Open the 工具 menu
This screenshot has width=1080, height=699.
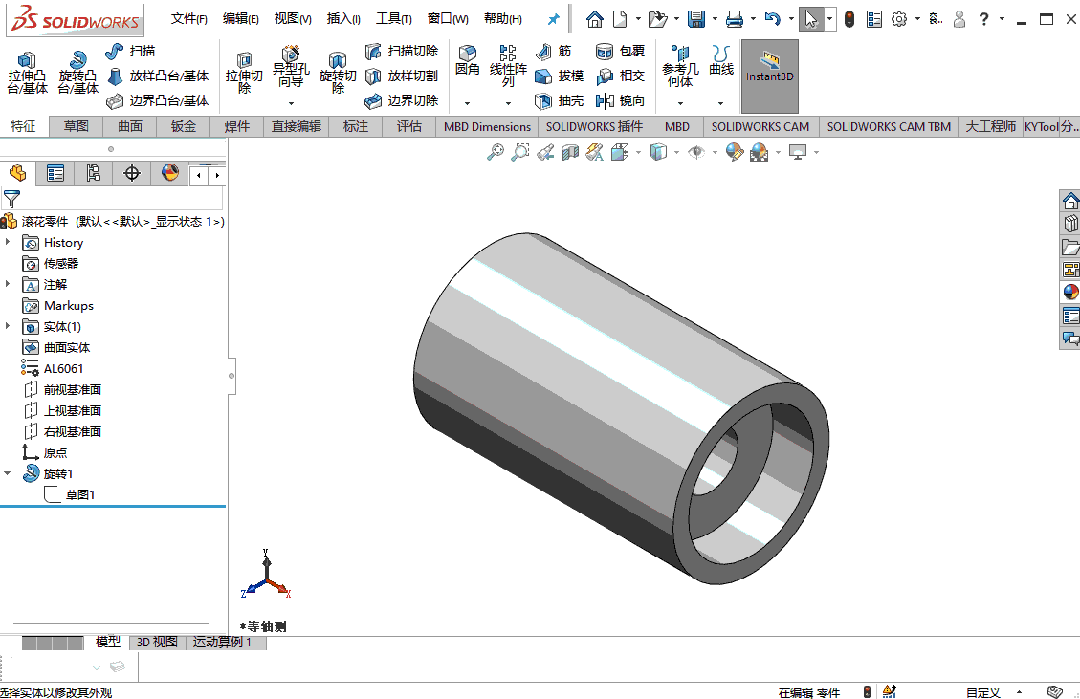(394, 19)
